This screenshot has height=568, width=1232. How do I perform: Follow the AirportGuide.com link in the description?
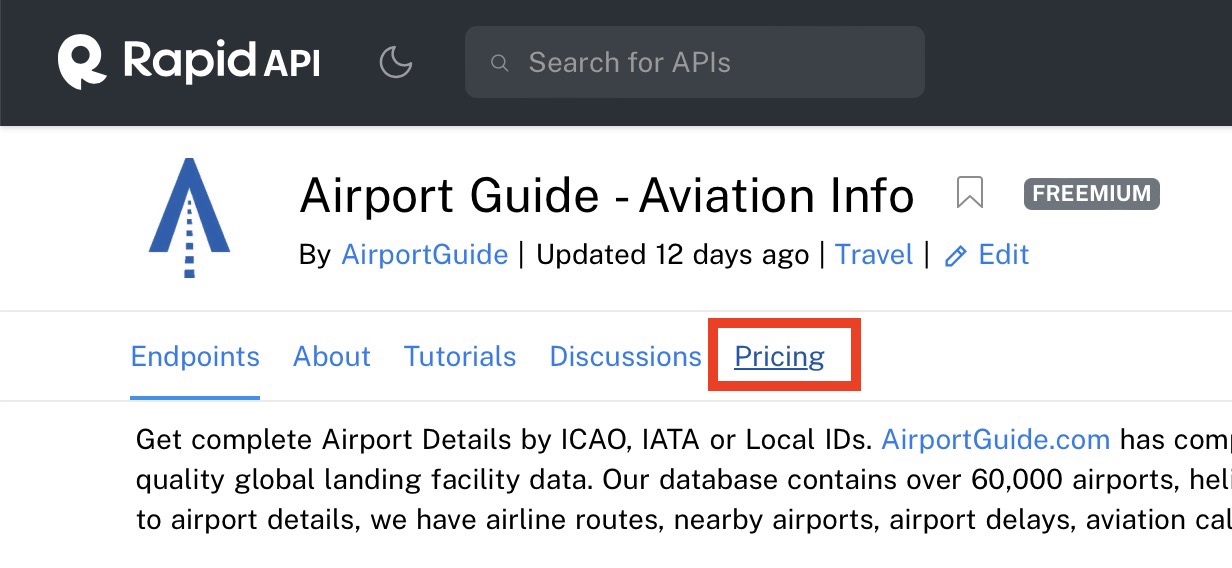[995, 440]
